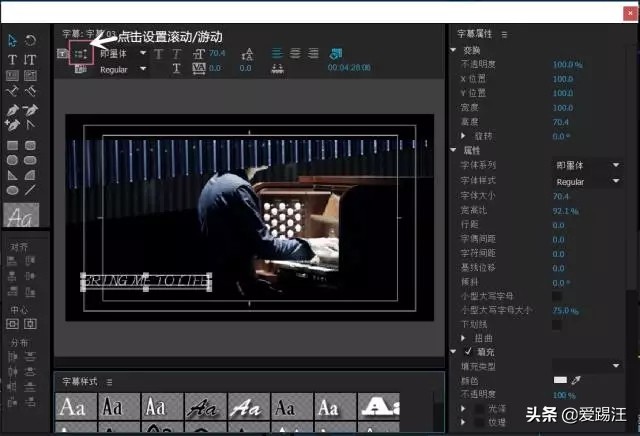Screen dimensions: 640x436
Task: Click the 00:04:28:06 timecode
Action: 349,67
